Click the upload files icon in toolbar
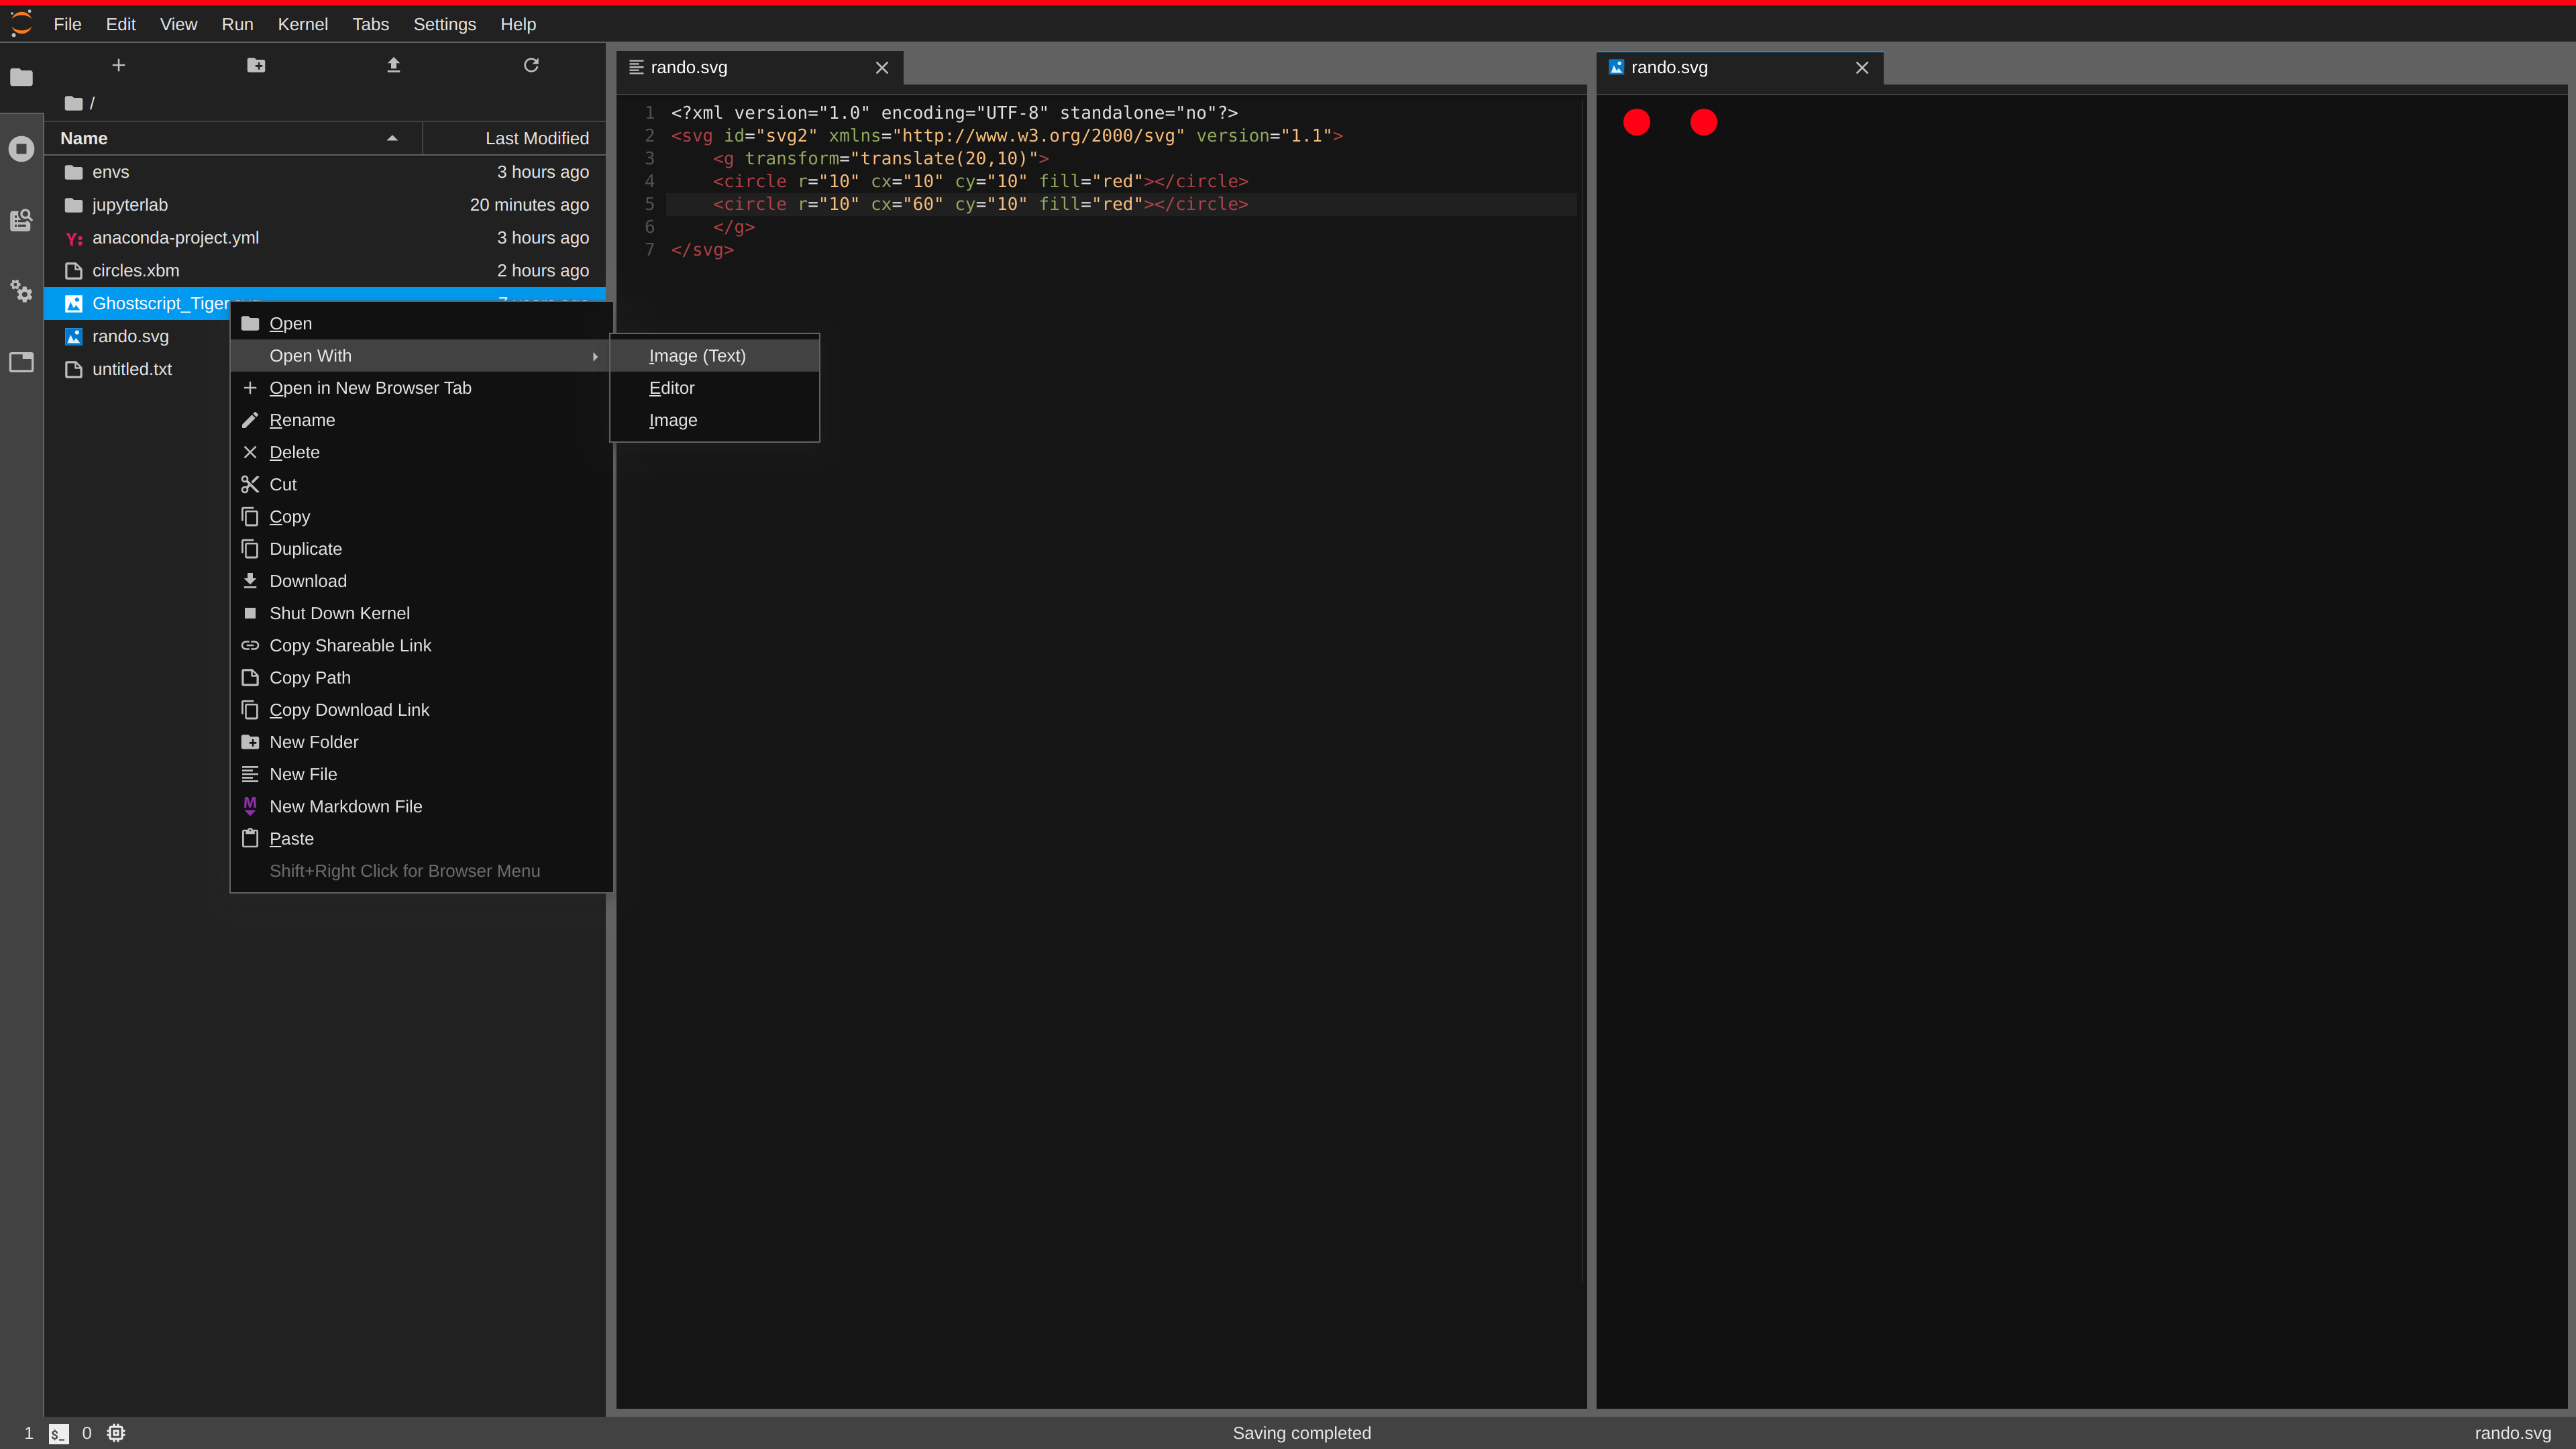The height and width of the screenshot is (1449, 2576). point(392,66)
